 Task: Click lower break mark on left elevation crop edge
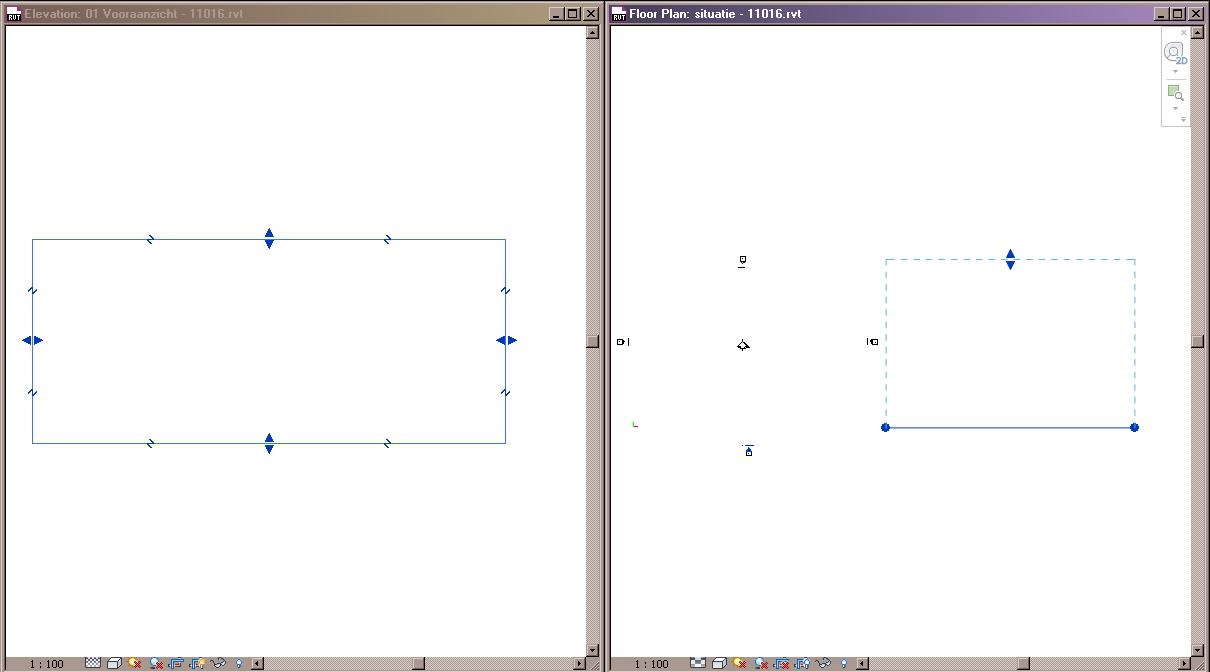point(32,393)
